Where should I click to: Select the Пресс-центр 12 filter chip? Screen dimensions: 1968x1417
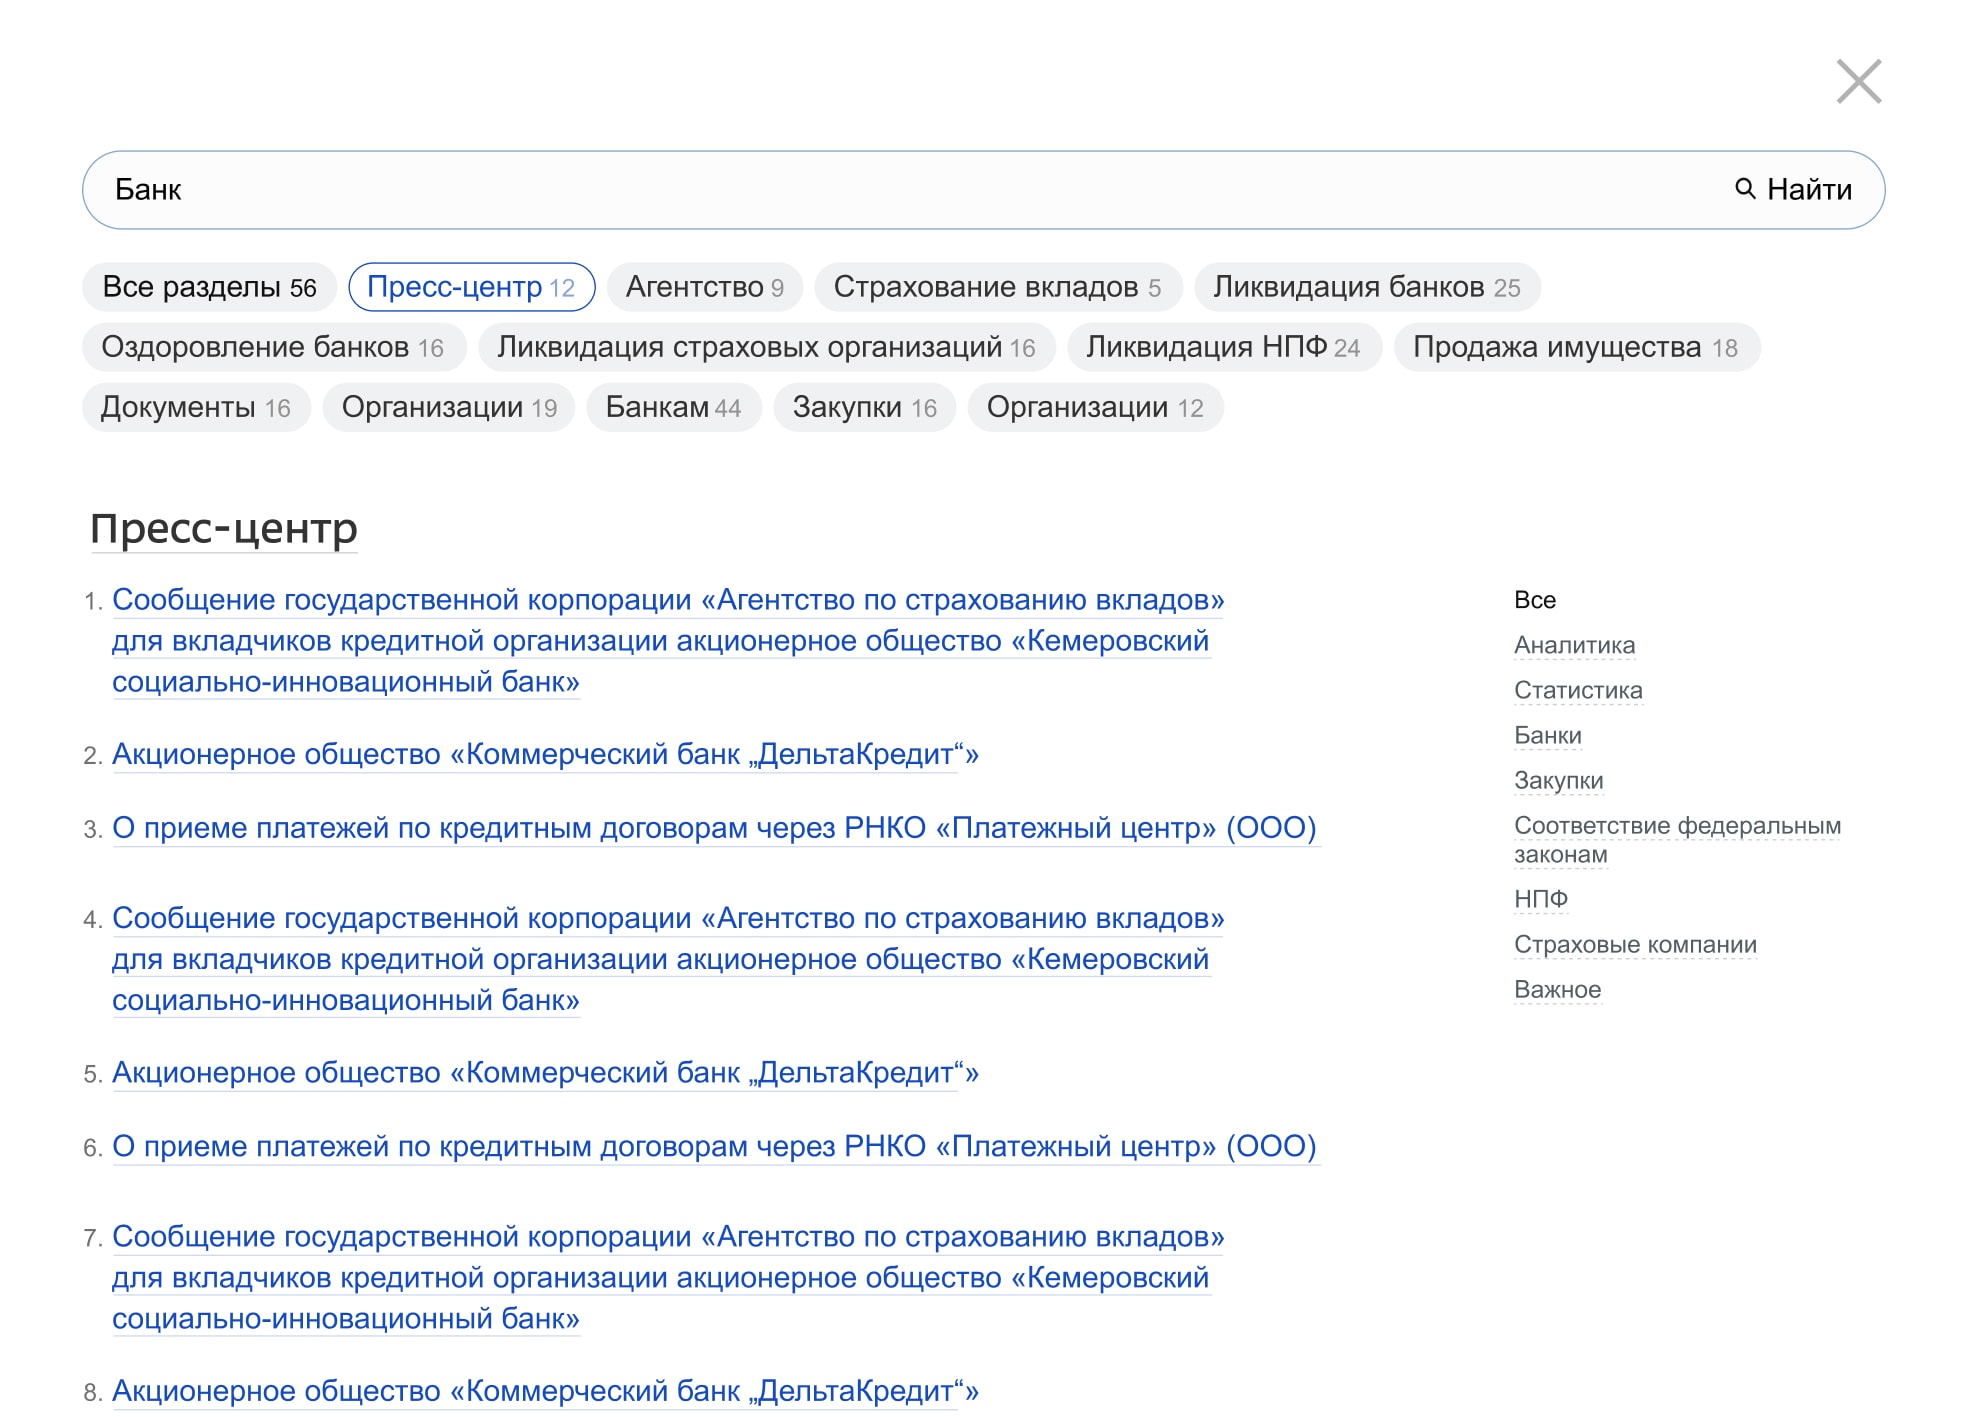coord(471,288)
